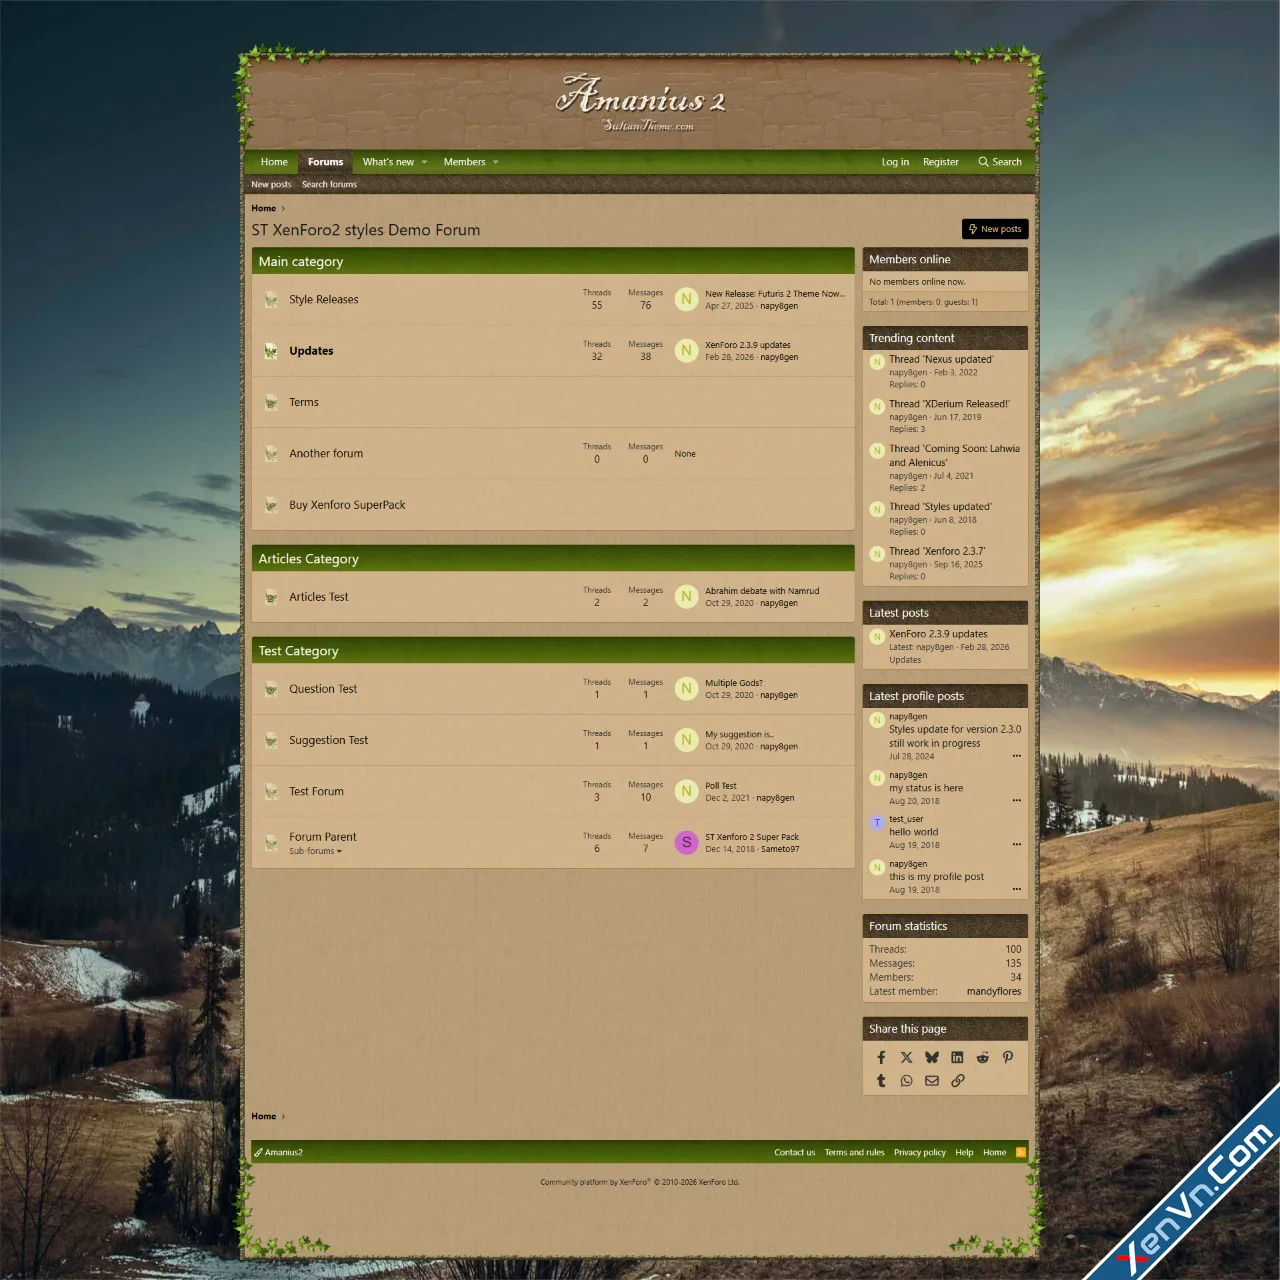Share the page via Facebook icon
Image resolution: width=1280 pixels, height=1280 pixels.
pyautogui.click(x=881, y=1057)
